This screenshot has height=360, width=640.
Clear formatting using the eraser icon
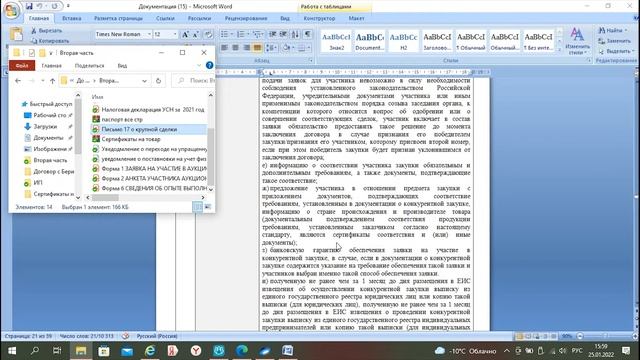[x=208, y=34]
